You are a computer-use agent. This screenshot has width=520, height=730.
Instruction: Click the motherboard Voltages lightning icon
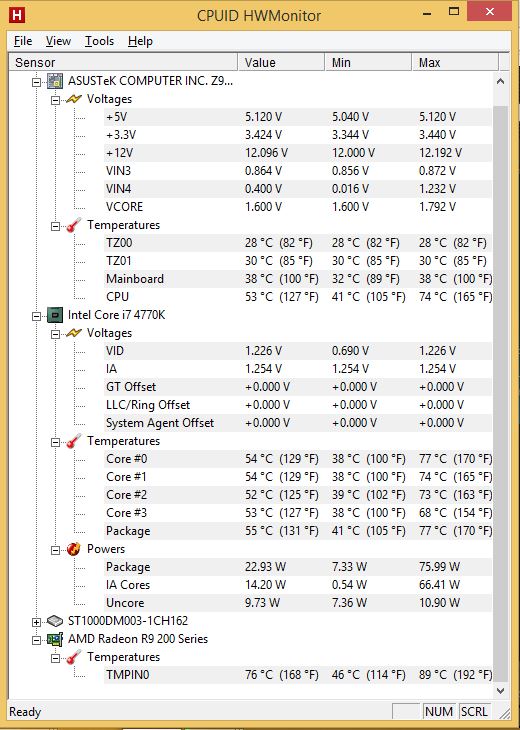(74, 99)
